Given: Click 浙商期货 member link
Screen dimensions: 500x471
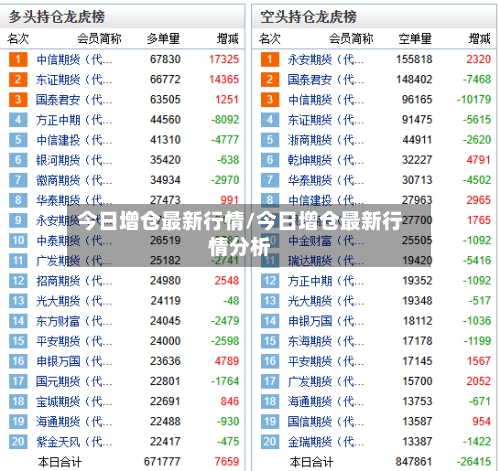Looking at the screenshot, I should pos(326,140).
